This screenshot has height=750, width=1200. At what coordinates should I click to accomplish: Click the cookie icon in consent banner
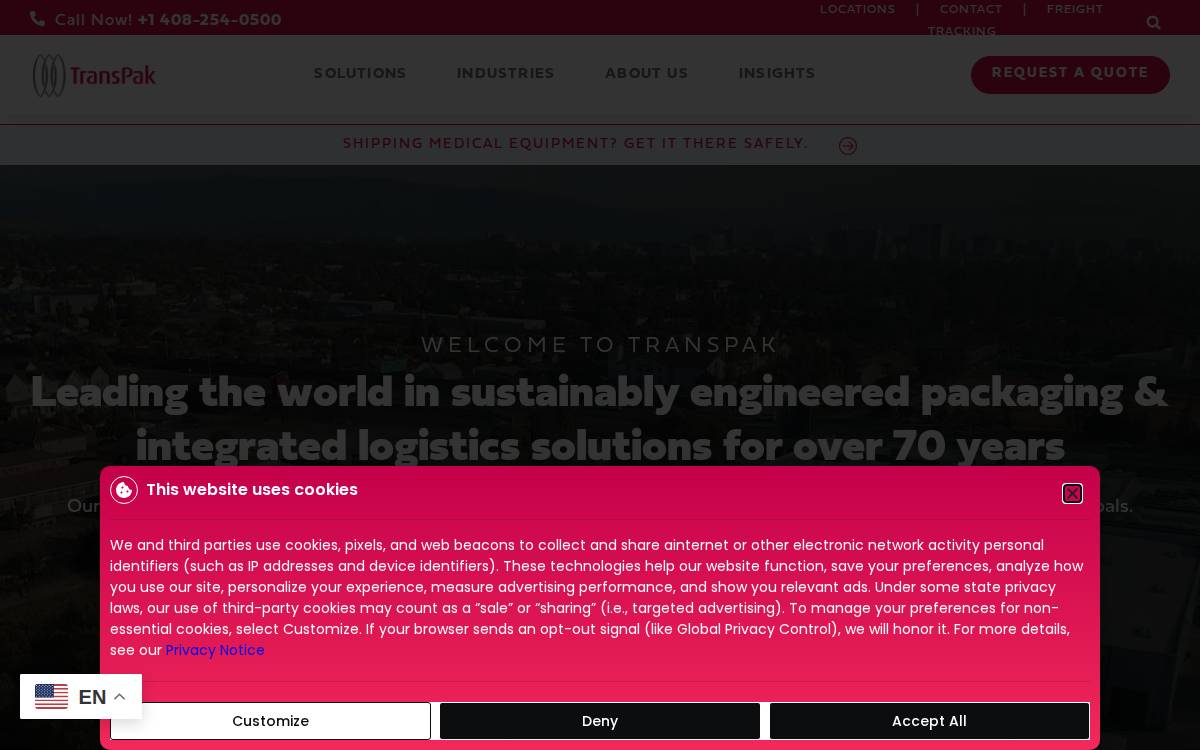click(x=124, y=490)
